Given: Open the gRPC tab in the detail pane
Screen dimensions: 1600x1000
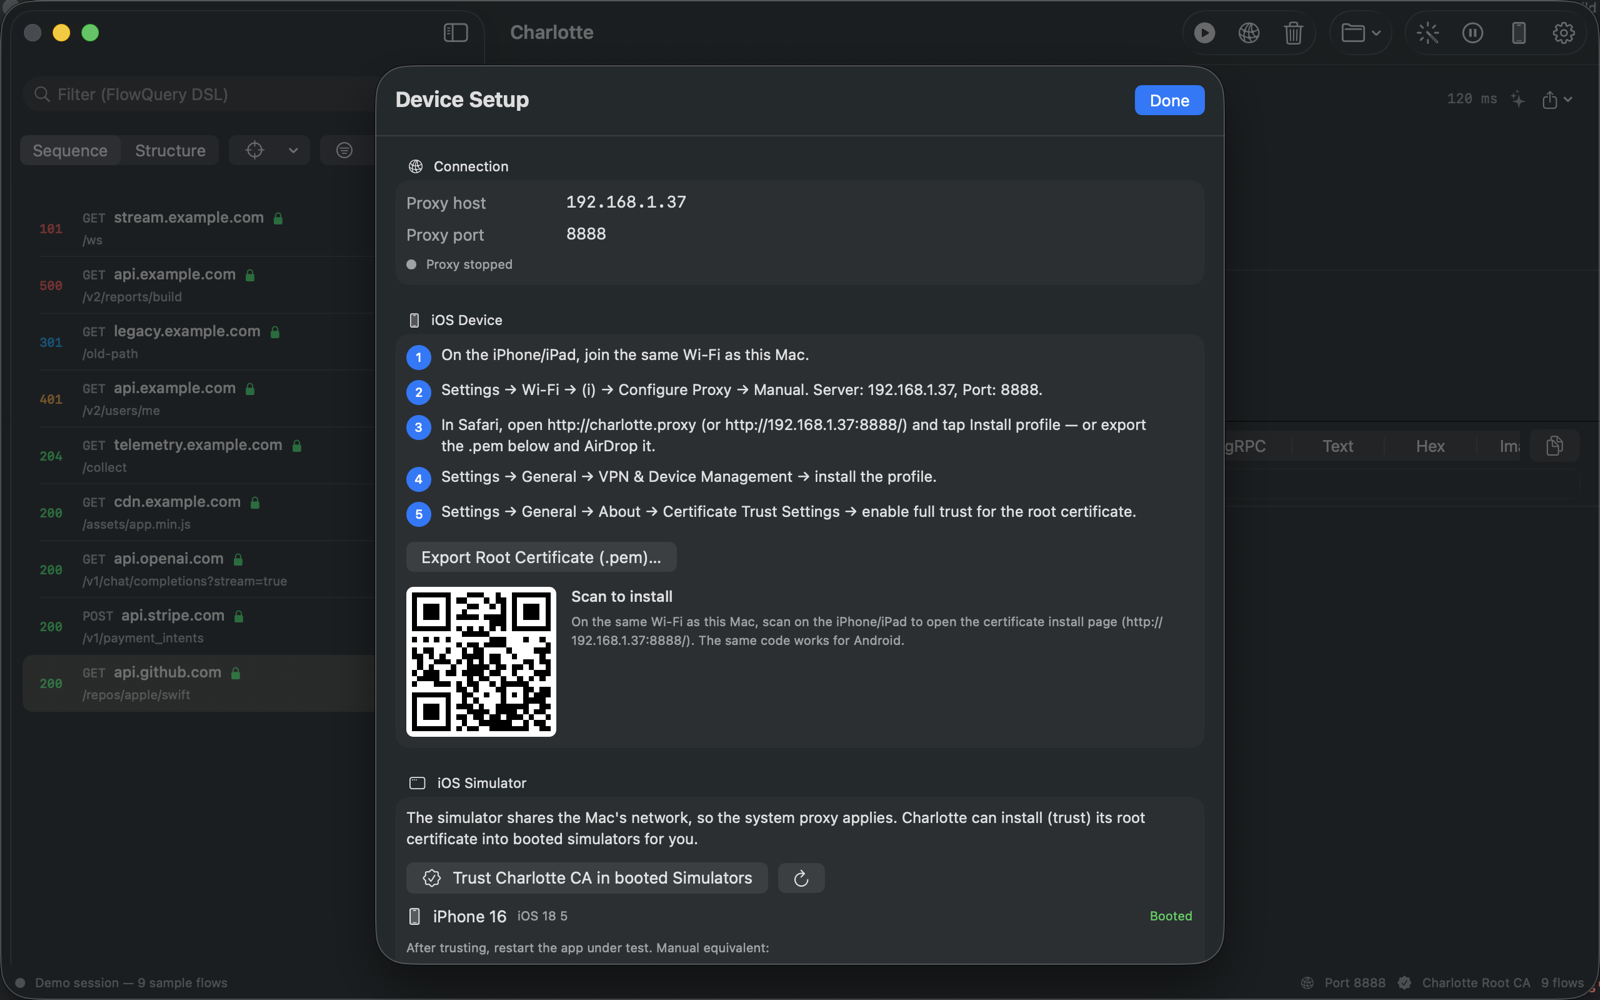Looking at the screenshot, I should 1246,446.
